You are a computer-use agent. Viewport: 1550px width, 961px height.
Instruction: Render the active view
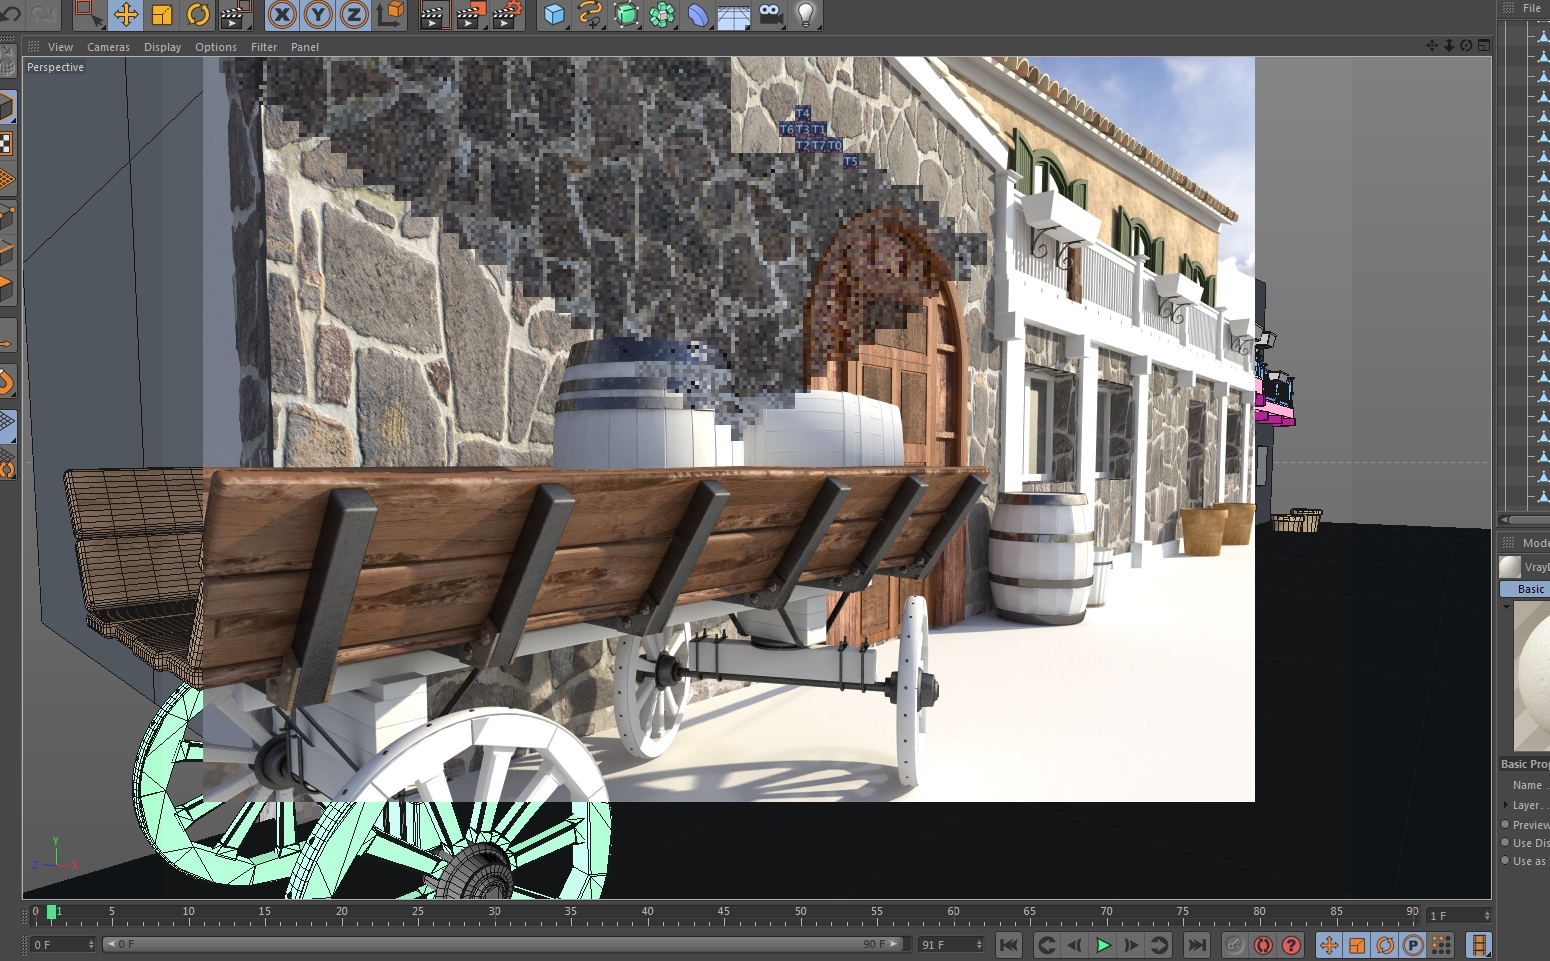click(434, 14)
